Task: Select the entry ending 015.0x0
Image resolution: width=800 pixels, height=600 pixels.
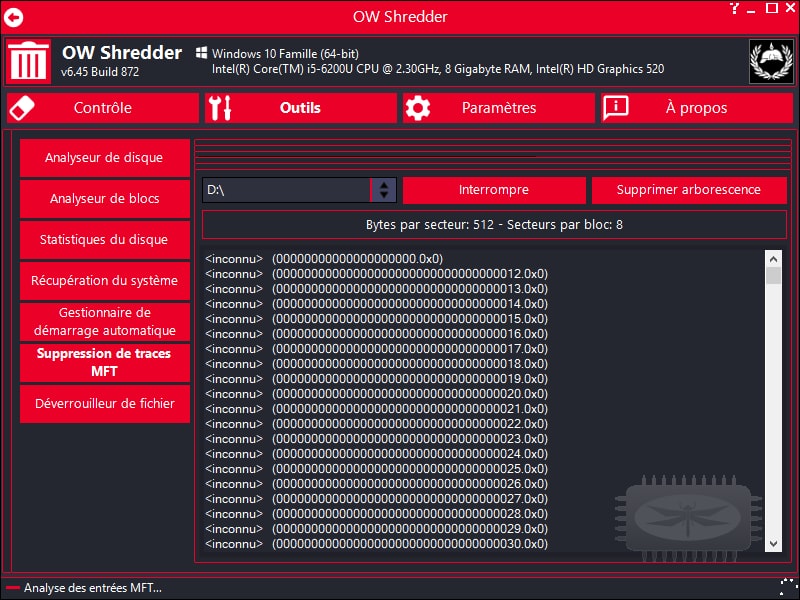Action: (x=377, y=319)
